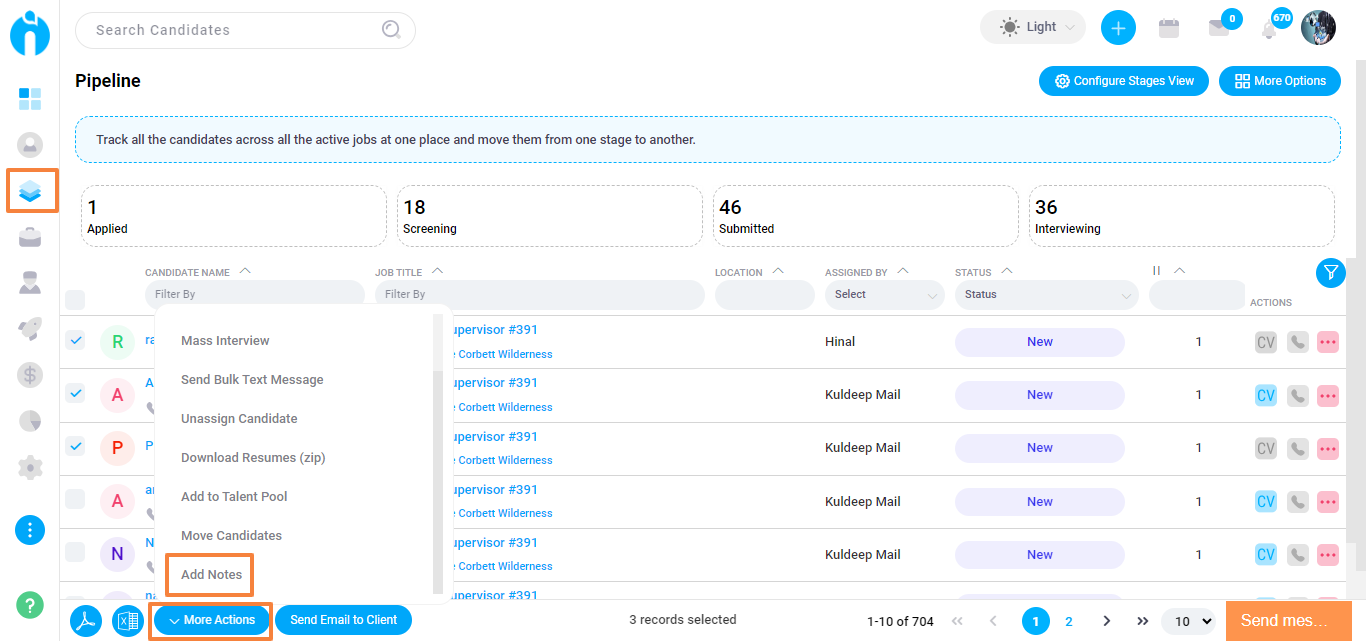Screen dimensions: 1366x641
Task: Open CV icon in second Kuldeep Mail row
Action: click(x=1266, y=448)
